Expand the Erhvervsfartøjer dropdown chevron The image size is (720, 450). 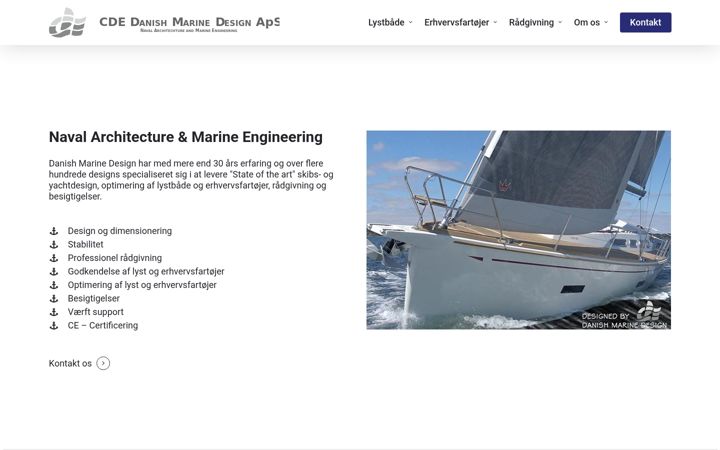coord(495,22)
